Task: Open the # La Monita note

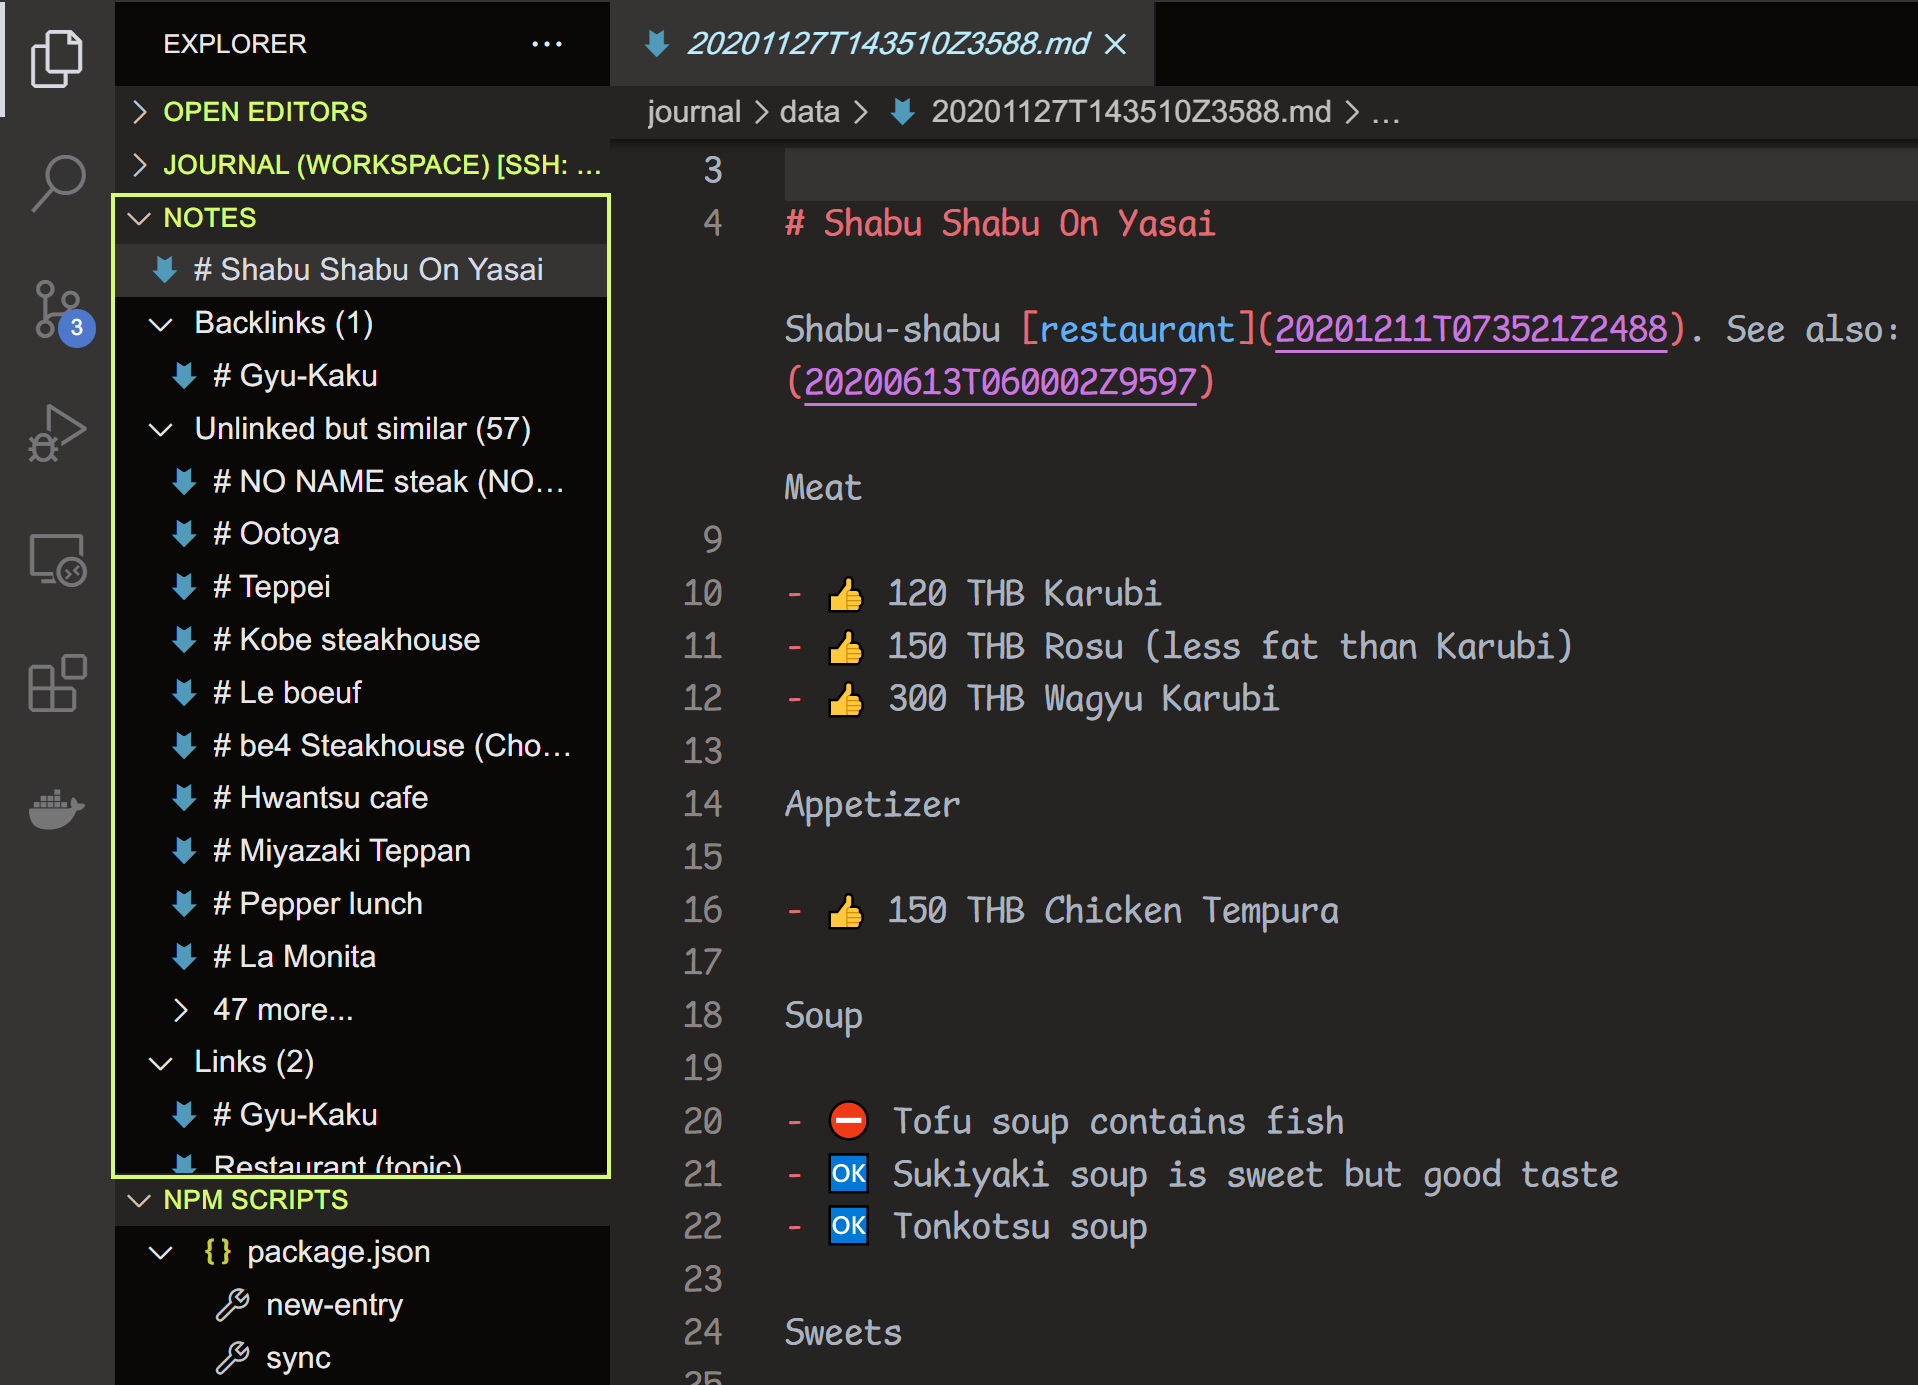Action: (x=361, y=957)
